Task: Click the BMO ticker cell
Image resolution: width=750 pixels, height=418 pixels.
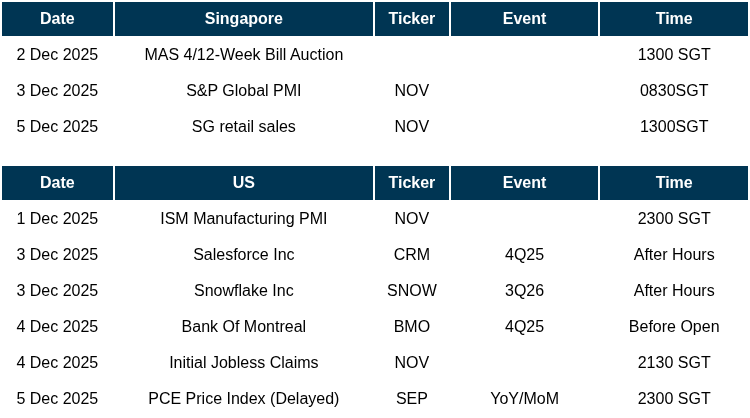Action: [x=411, y=327]
